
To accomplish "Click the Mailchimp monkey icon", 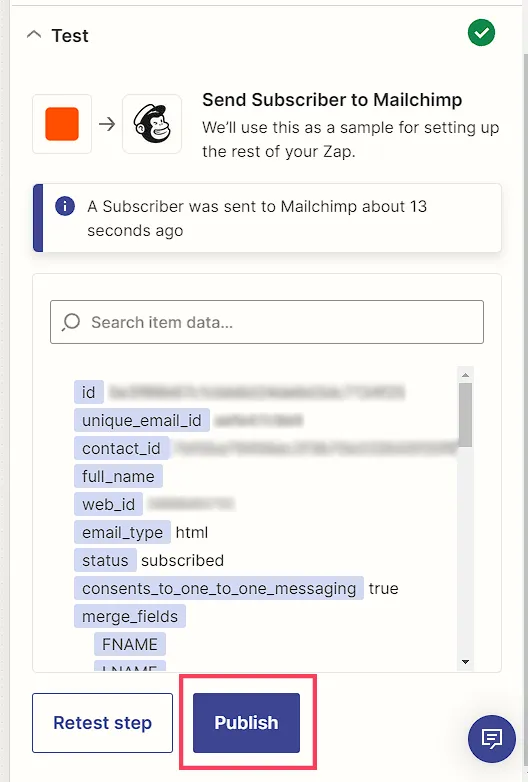I will coord(152,124).
